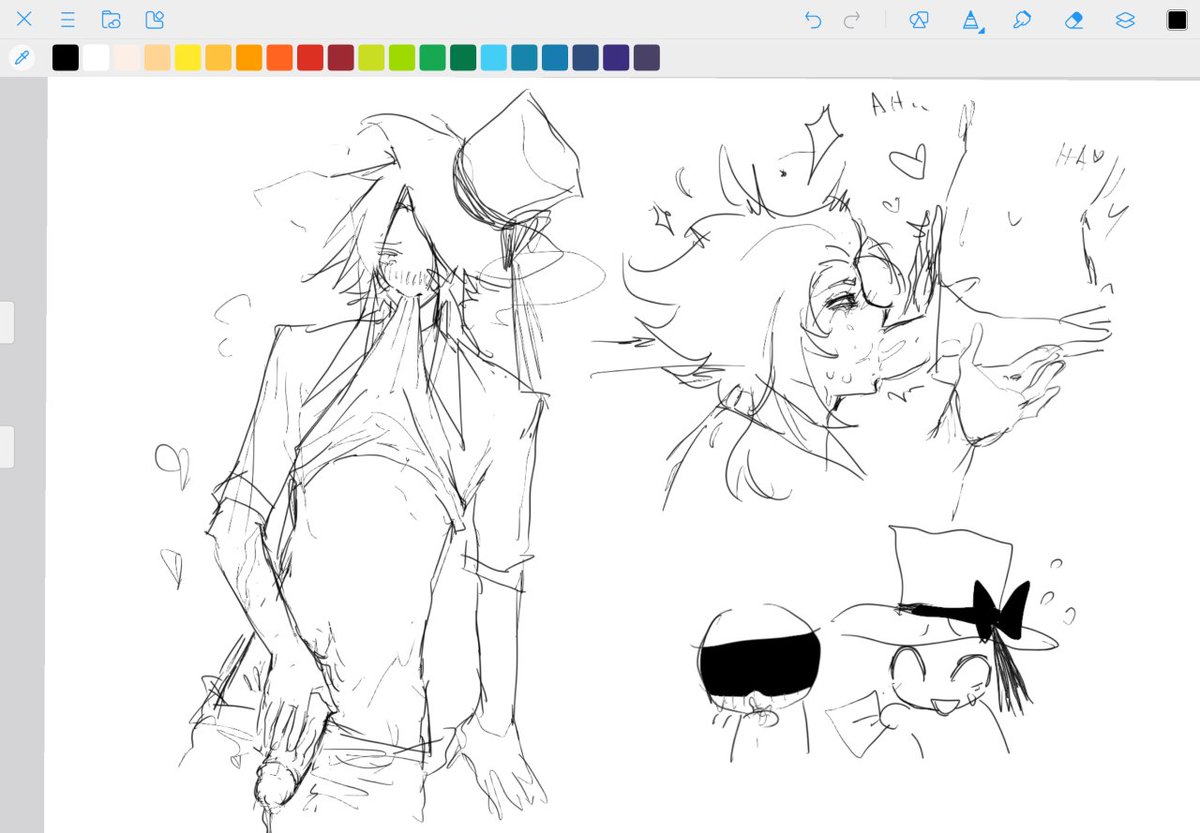Viewport: 1200px width, 833px height.
Task: Pick the black palette swatch beside eyedropper
Action: [x=66, y=58]
